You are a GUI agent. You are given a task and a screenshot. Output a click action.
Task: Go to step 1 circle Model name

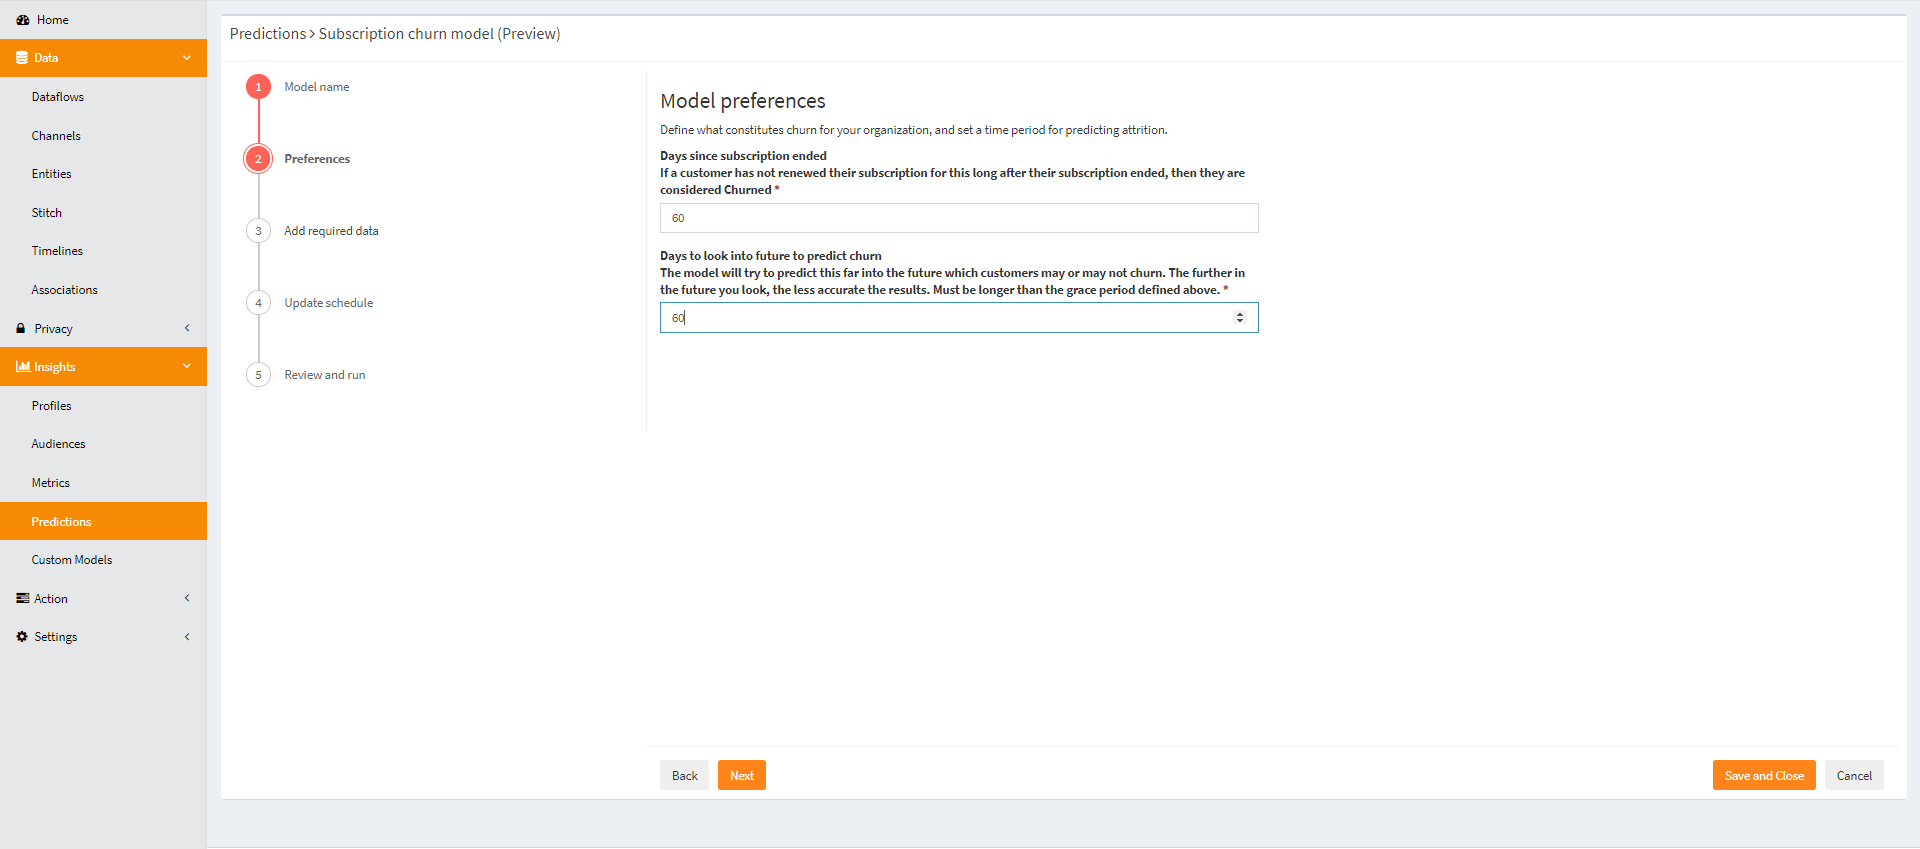[258, 87]
